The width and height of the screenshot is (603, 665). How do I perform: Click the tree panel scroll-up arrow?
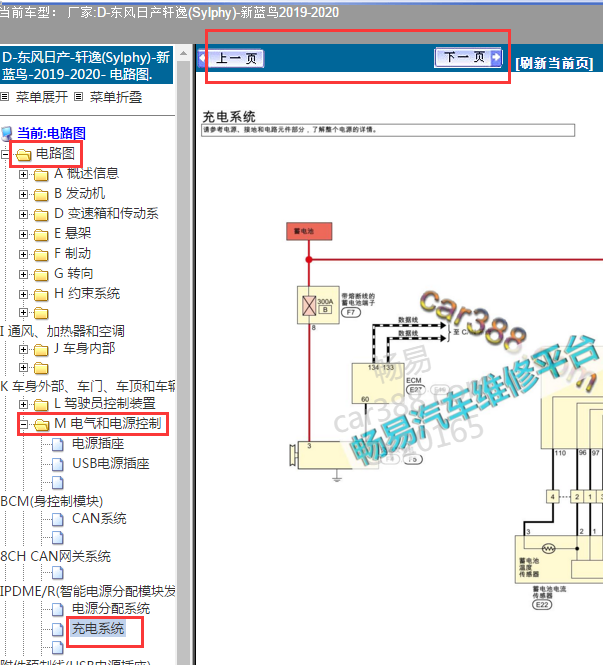click(184, 53)
